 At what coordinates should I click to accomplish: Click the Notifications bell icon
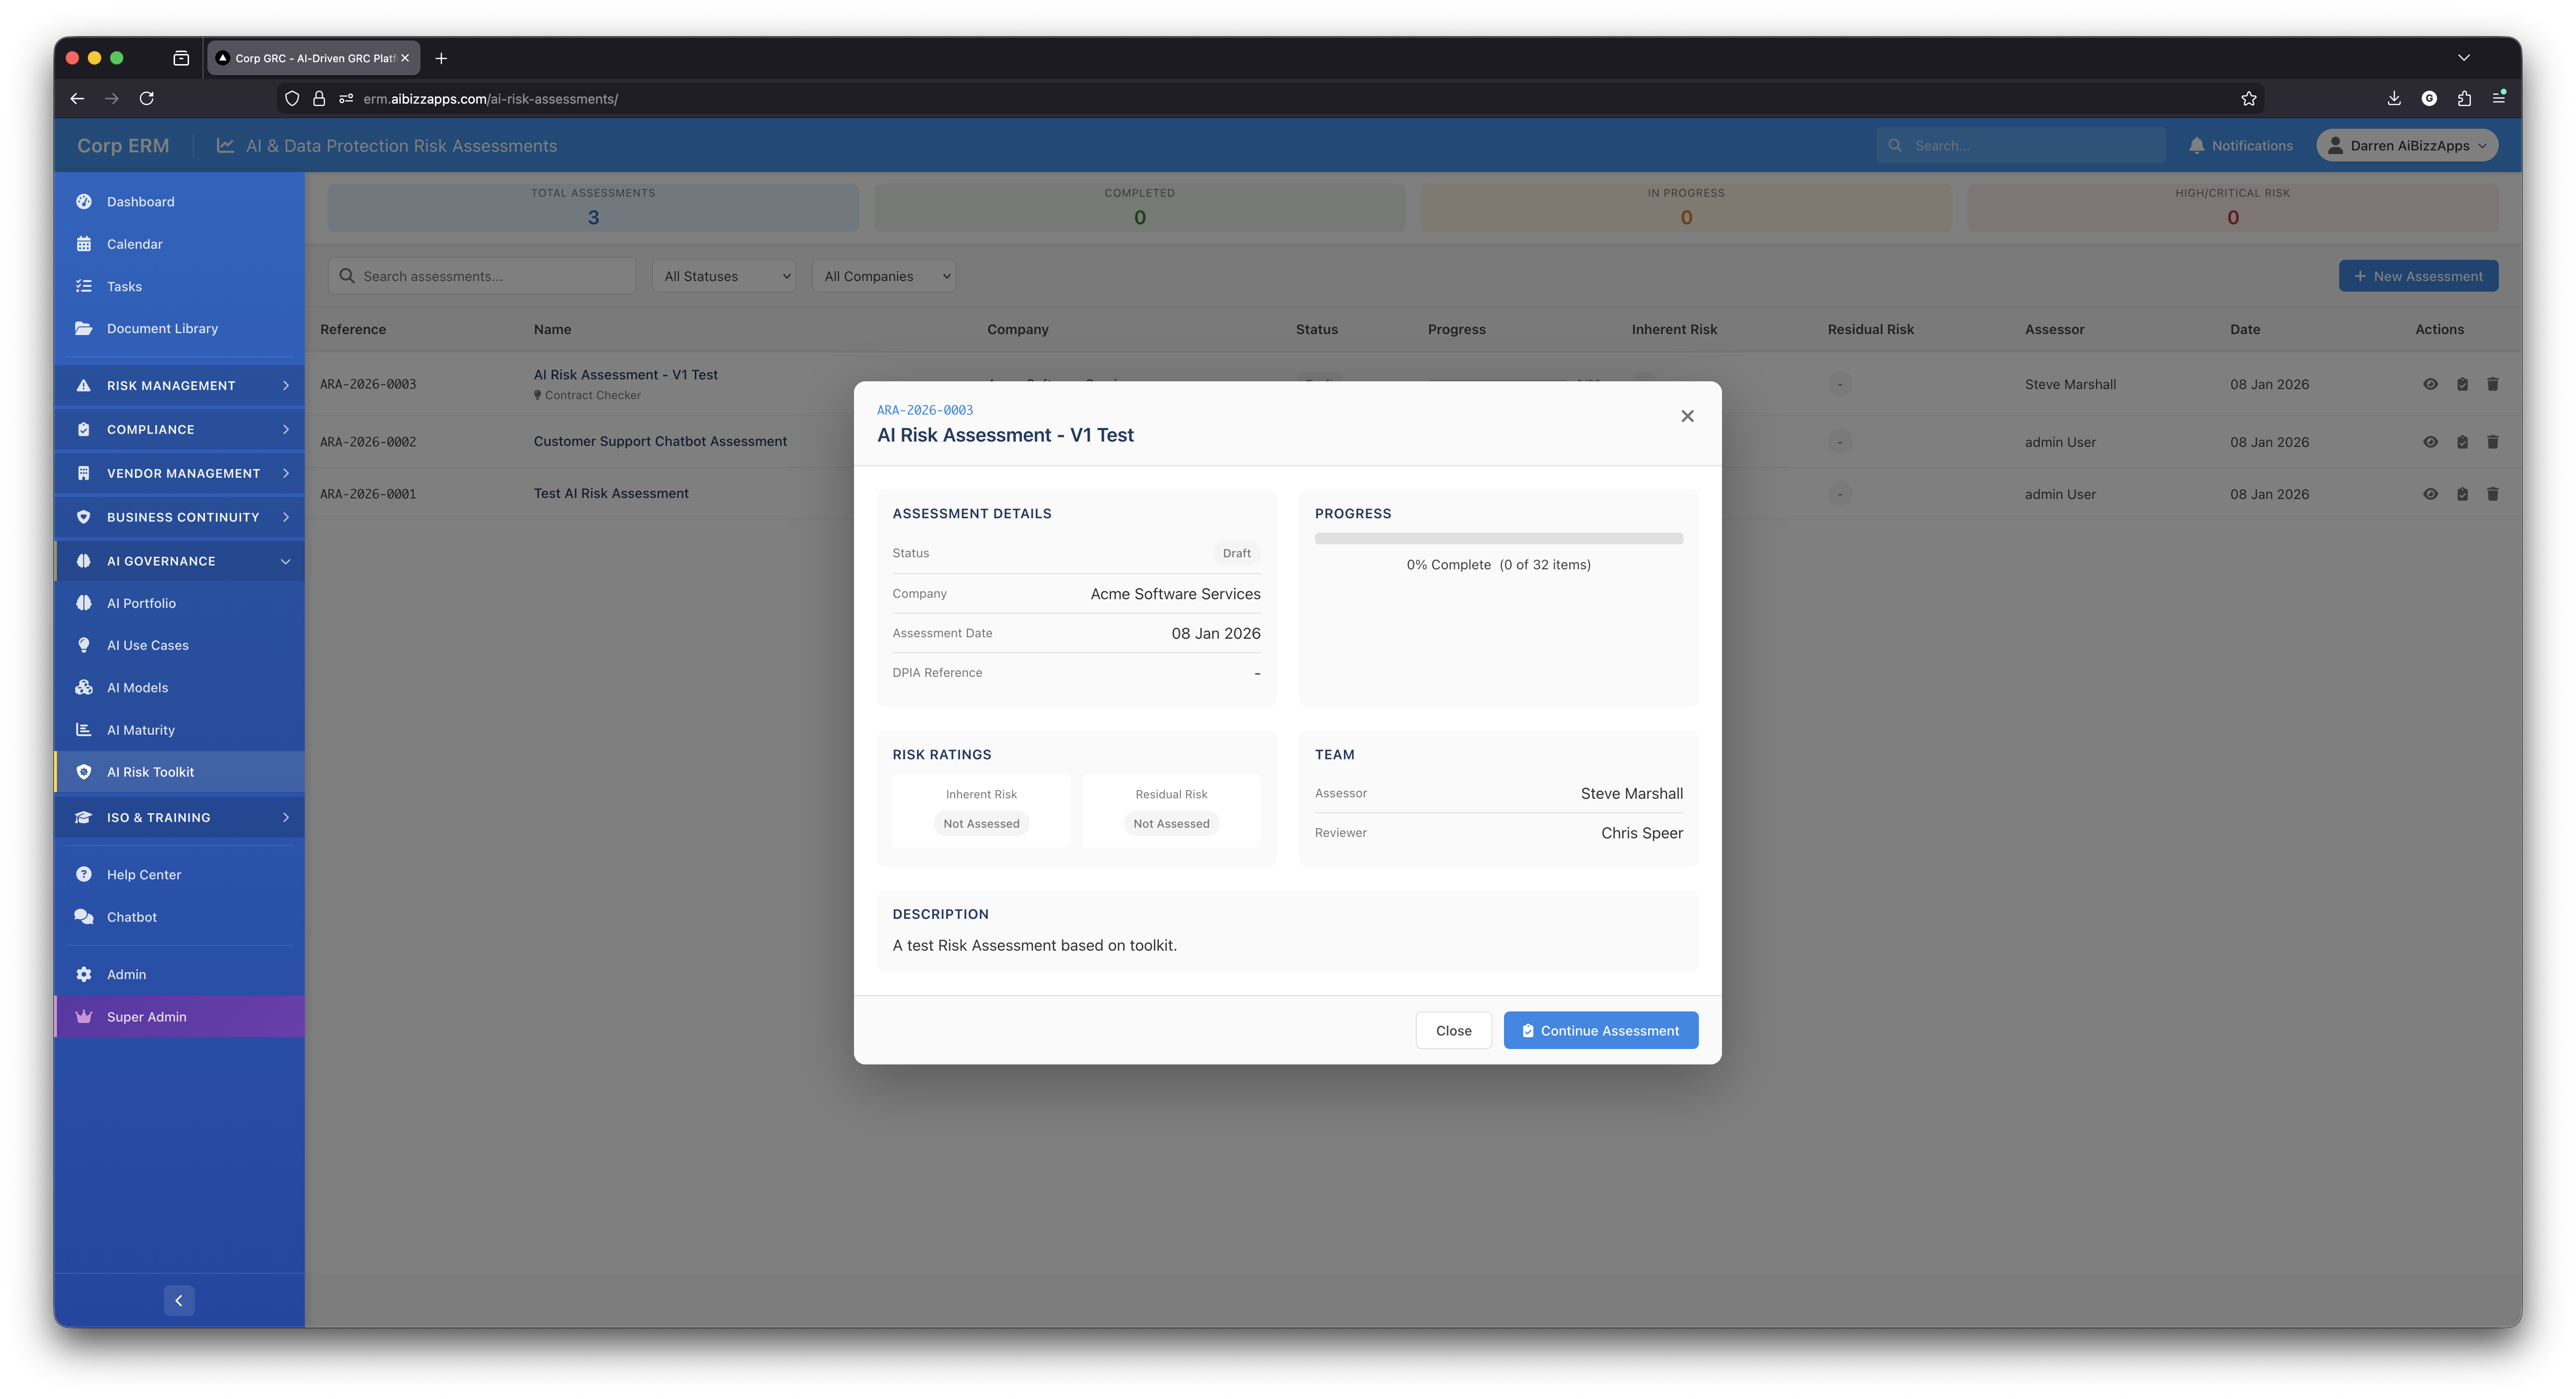[2196, 146]
